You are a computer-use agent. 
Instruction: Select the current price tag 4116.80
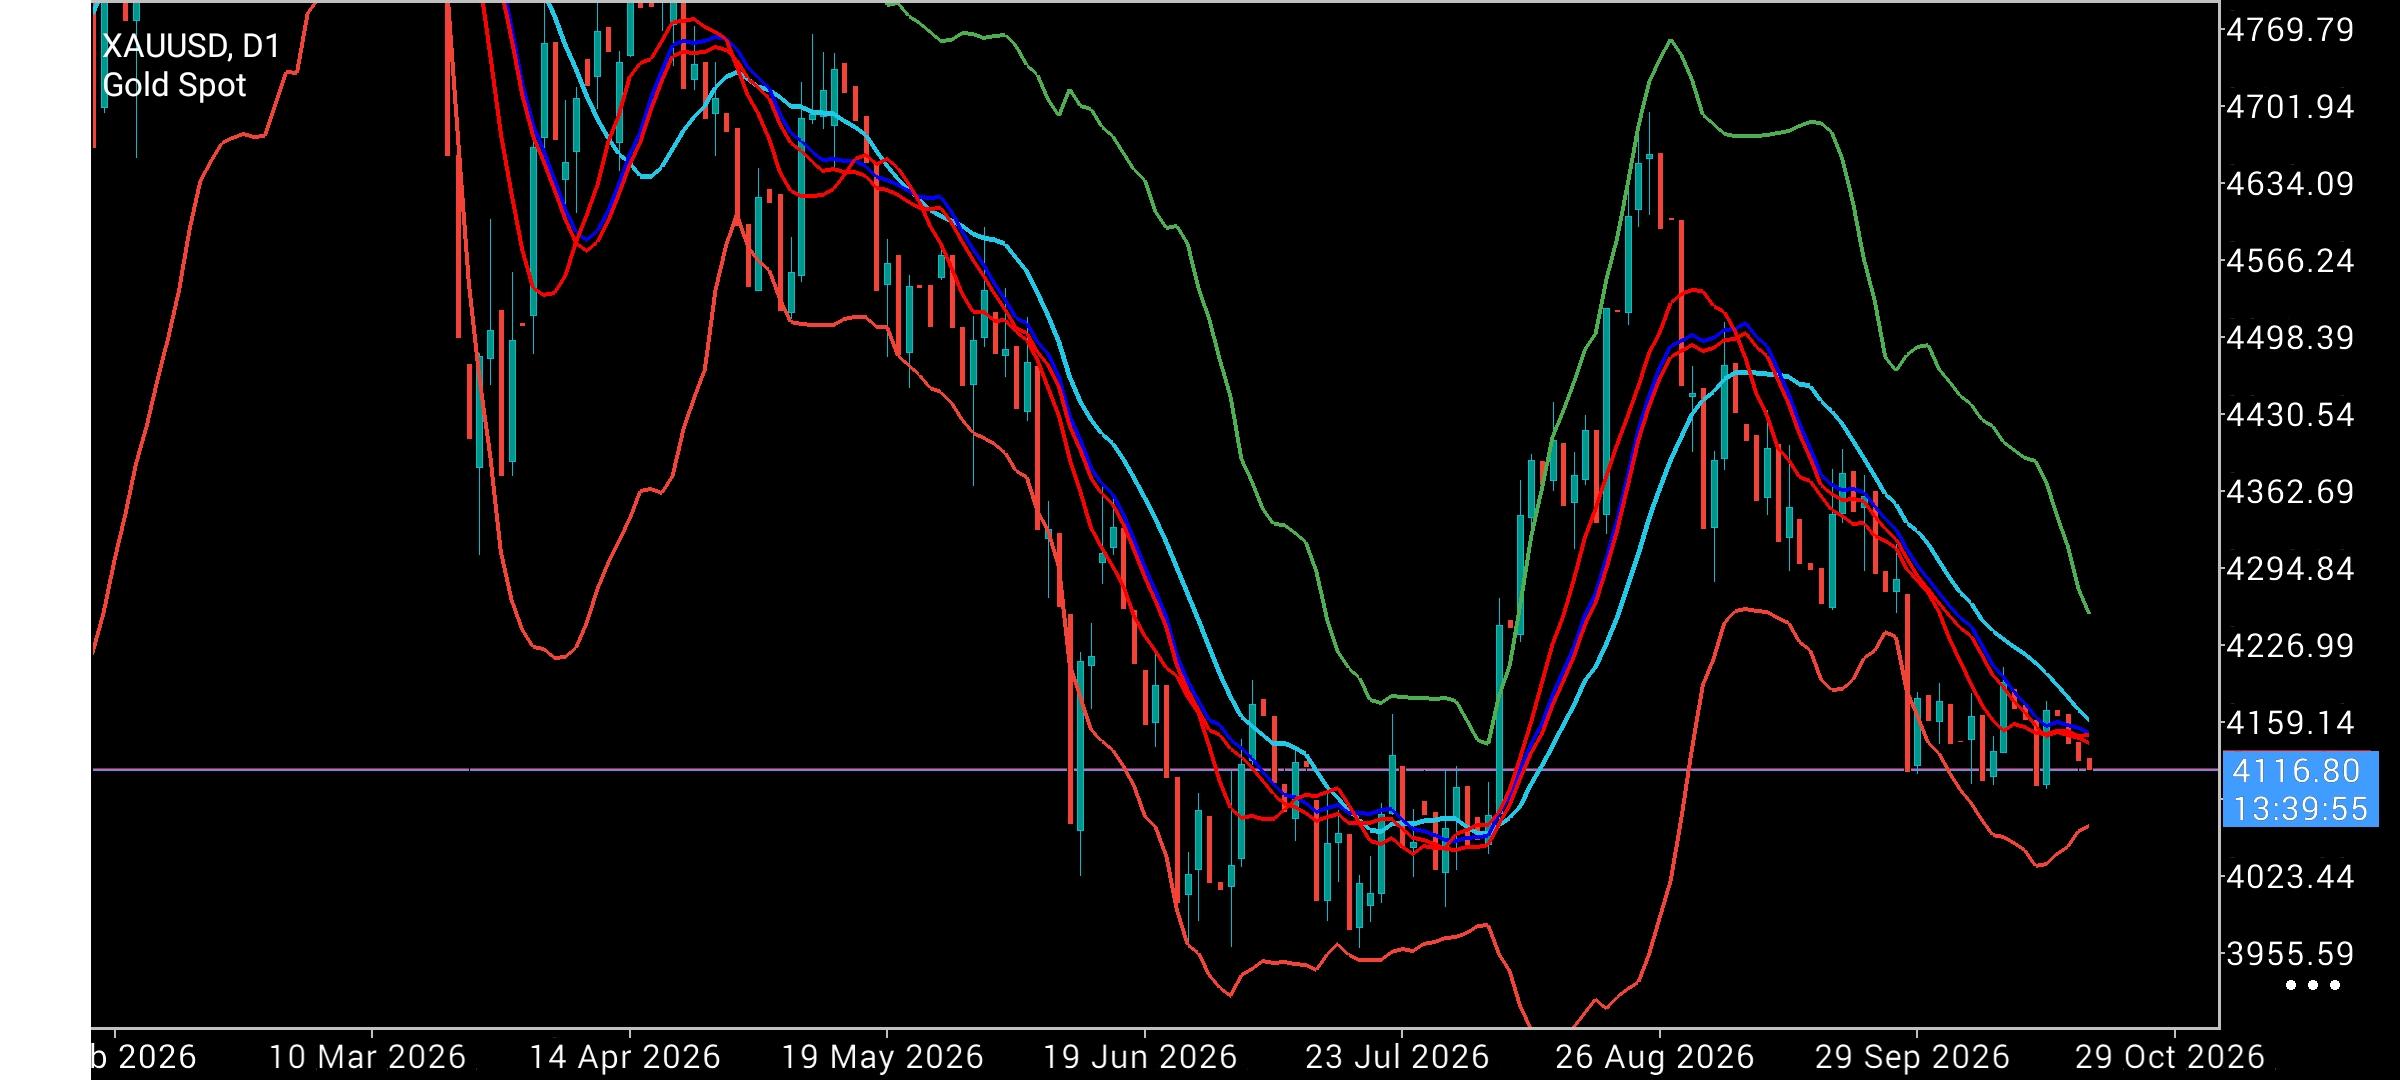point(2296,771)
